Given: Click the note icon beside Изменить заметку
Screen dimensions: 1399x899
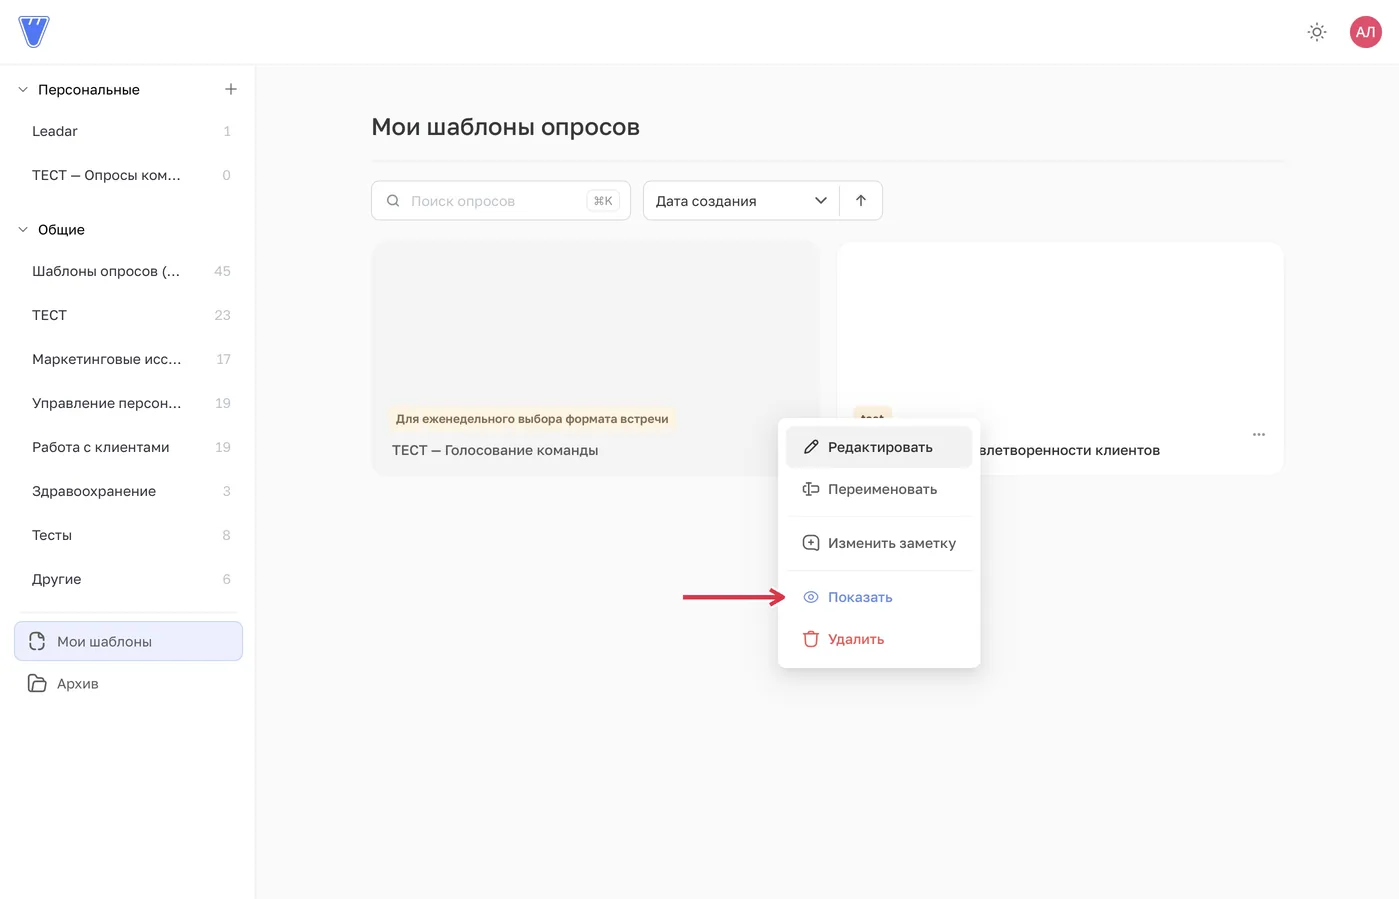Looking at the screenshot, I should coord(811,543).
